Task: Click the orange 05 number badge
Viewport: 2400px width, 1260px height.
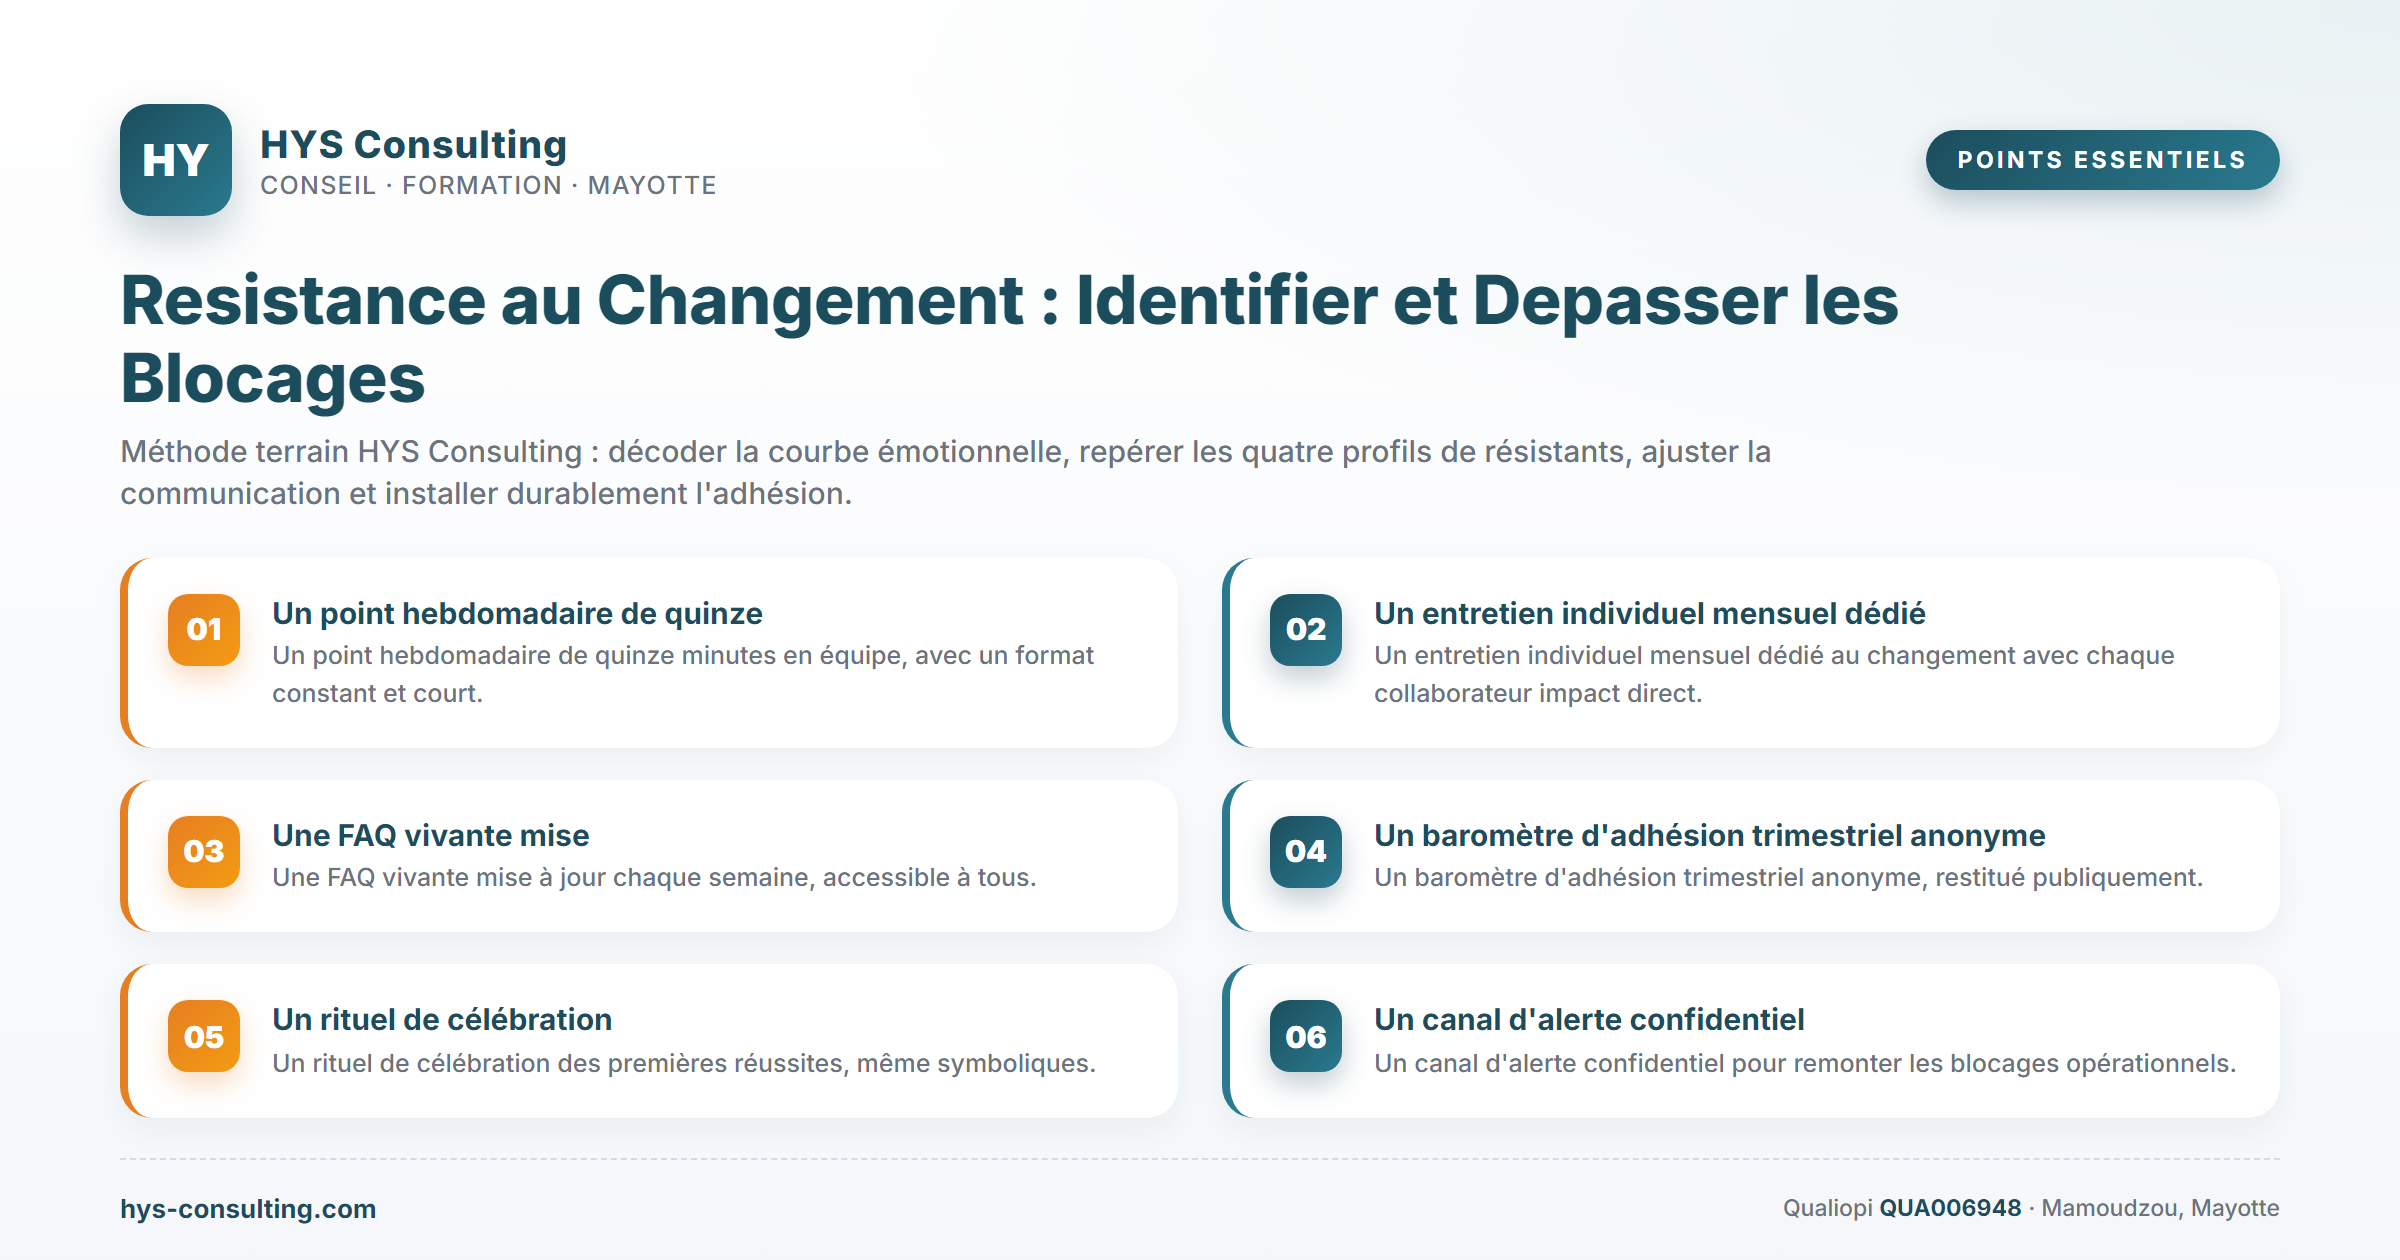Action: pyautogui.click(x=204, y=1037)
